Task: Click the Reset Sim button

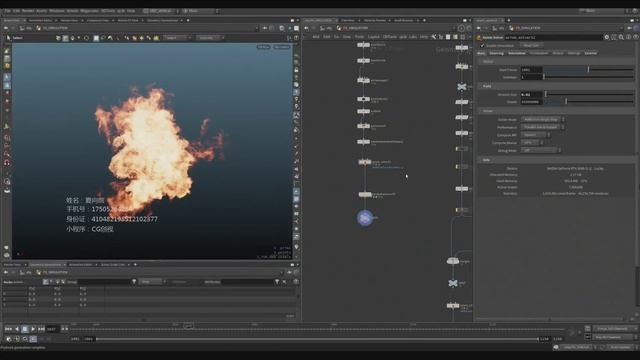Action: tap(531, 46)
